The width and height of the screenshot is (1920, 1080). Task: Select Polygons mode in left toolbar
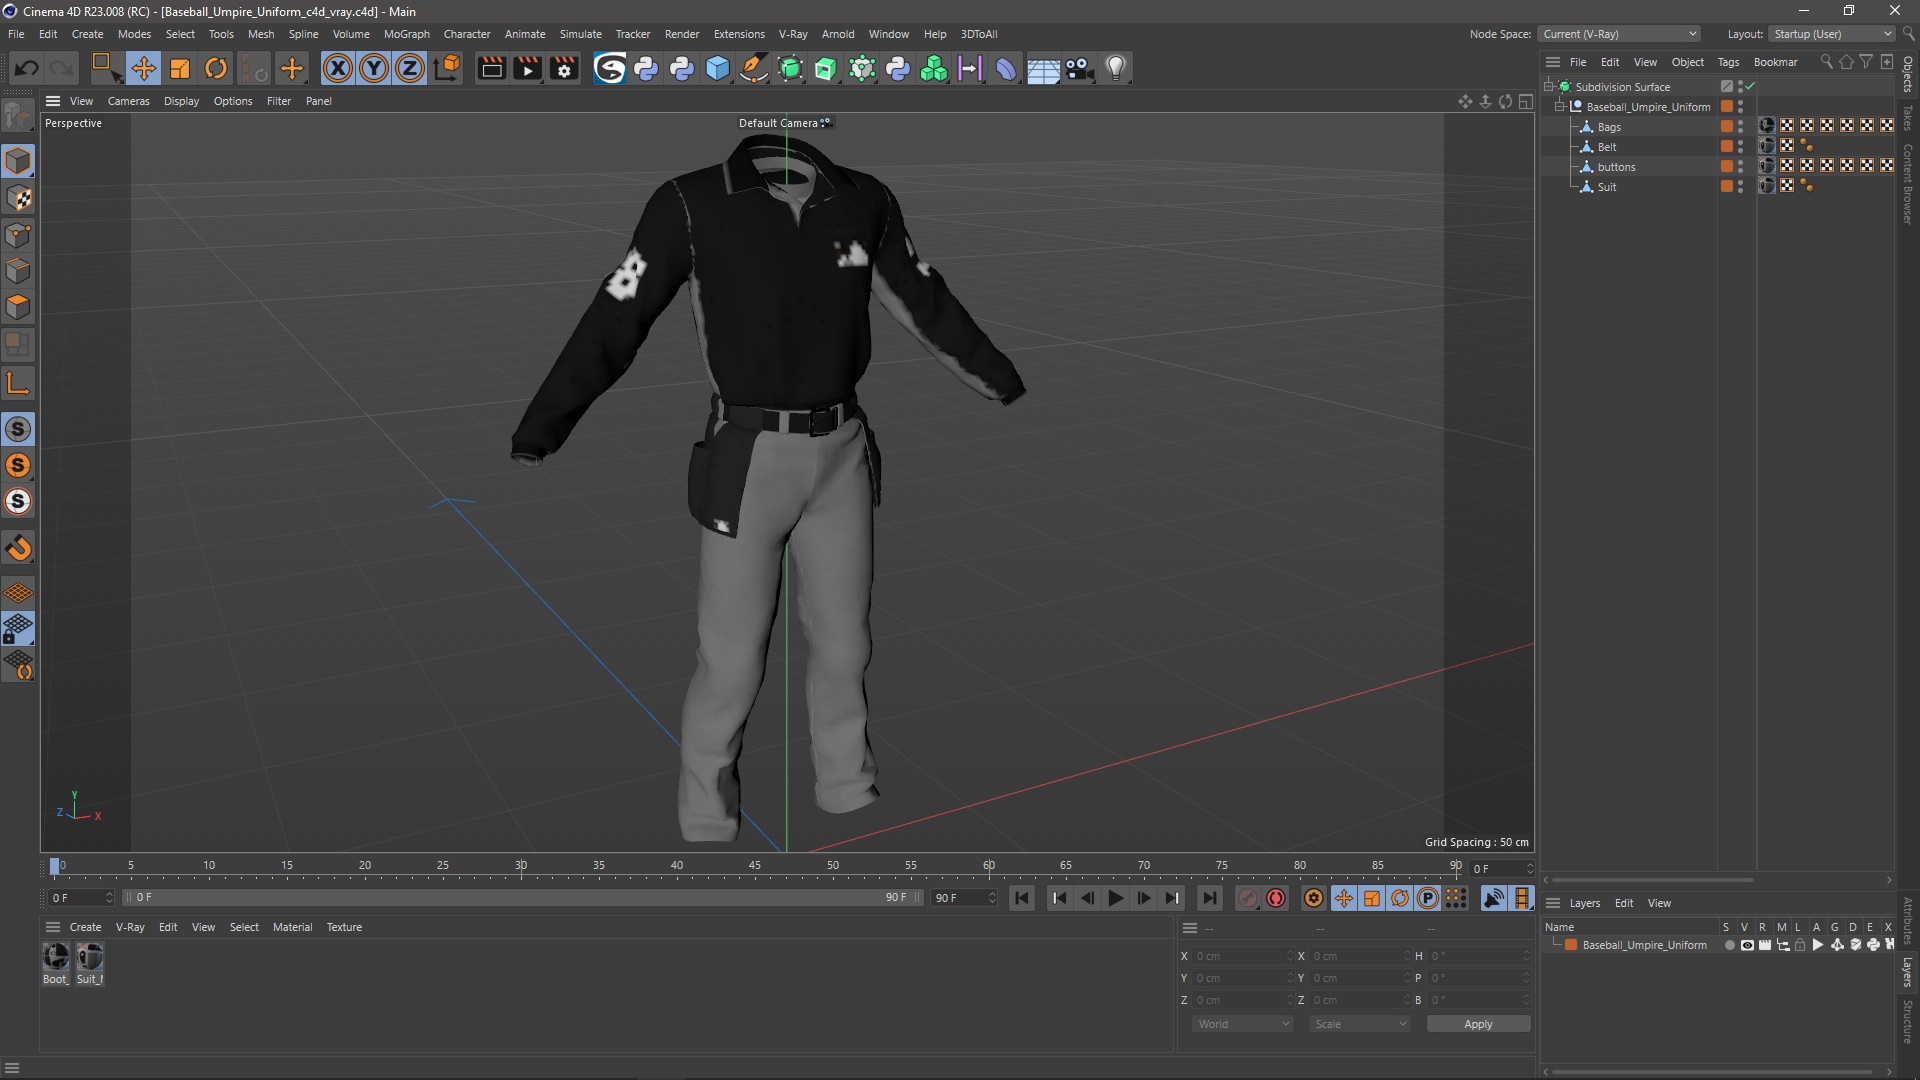pyautogui.click(x=18, y=307)
